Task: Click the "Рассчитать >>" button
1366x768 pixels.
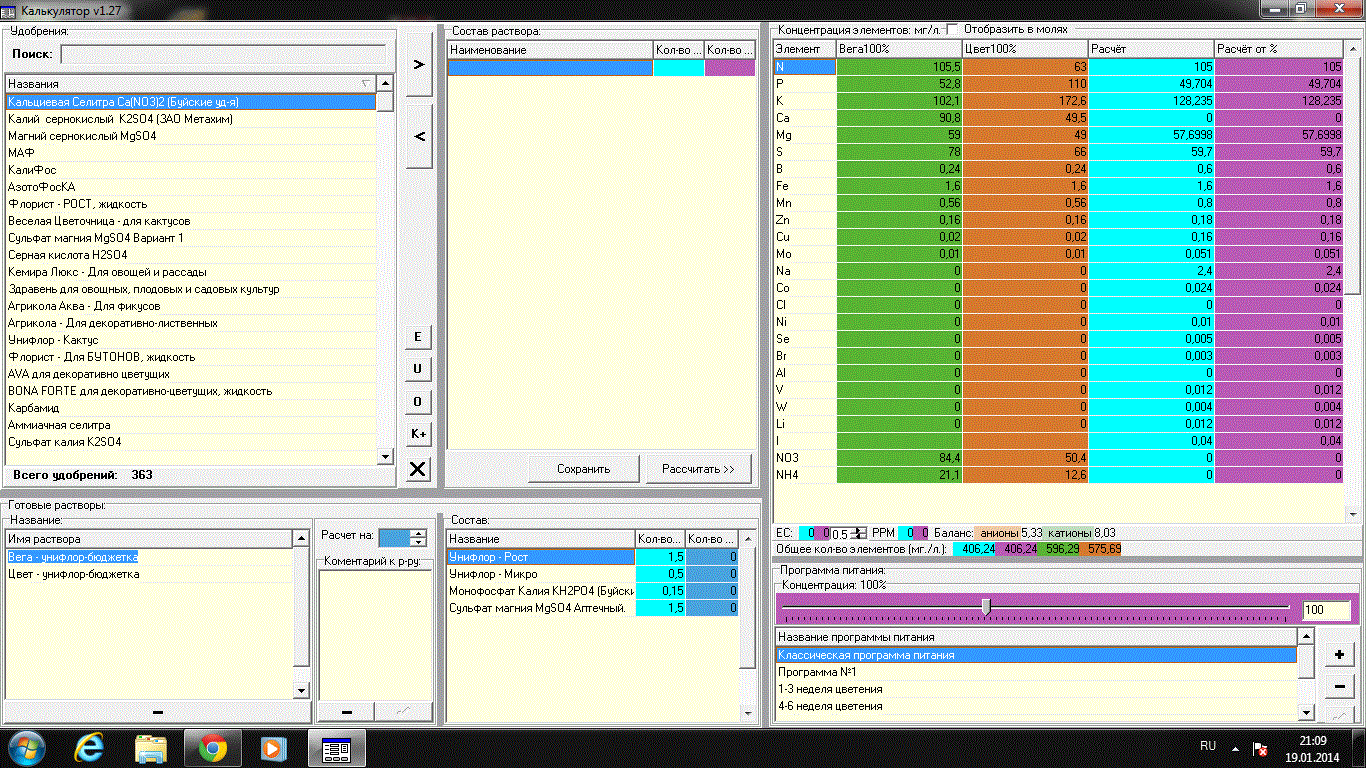Action: click(697, 469)
